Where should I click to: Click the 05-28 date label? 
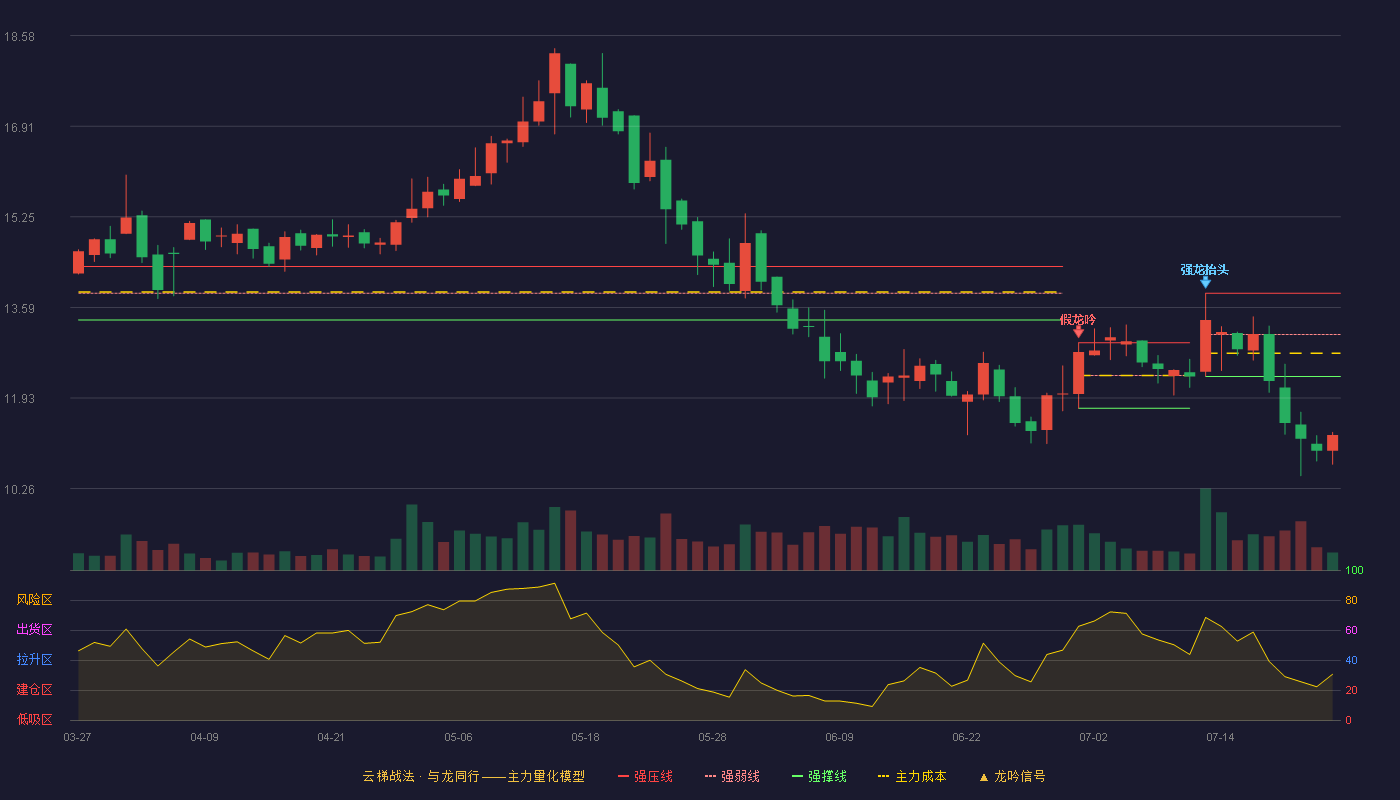click(x=712, y=737)
